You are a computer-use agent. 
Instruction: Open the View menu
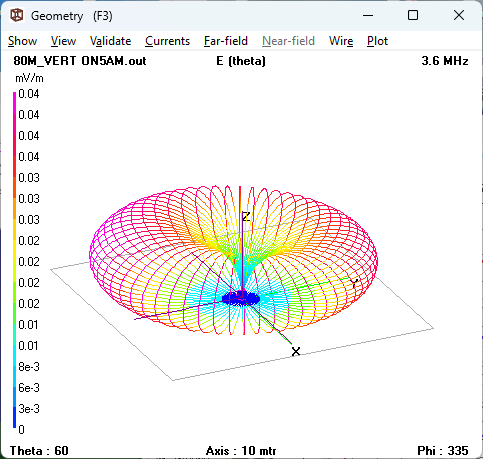click(x=63, y=41)
